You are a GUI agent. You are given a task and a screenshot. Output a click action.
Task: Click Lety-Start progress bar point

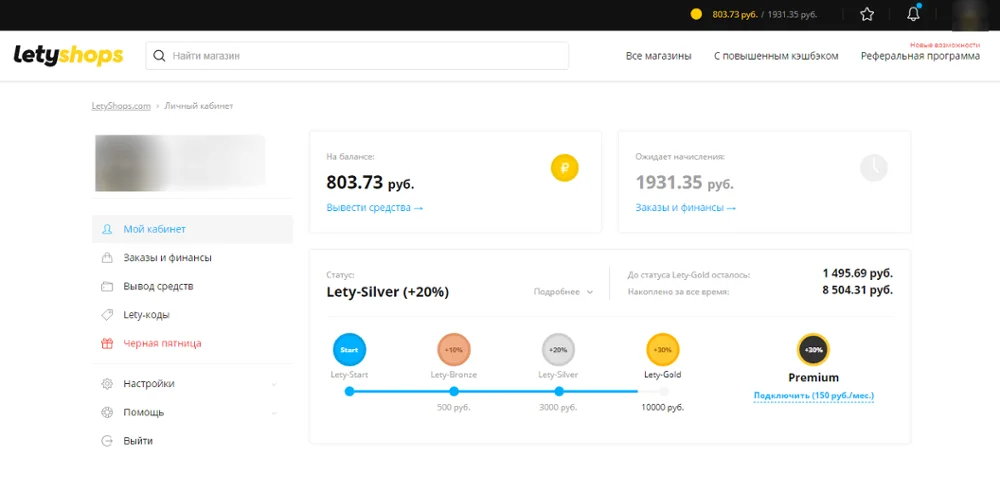(349, 392)
